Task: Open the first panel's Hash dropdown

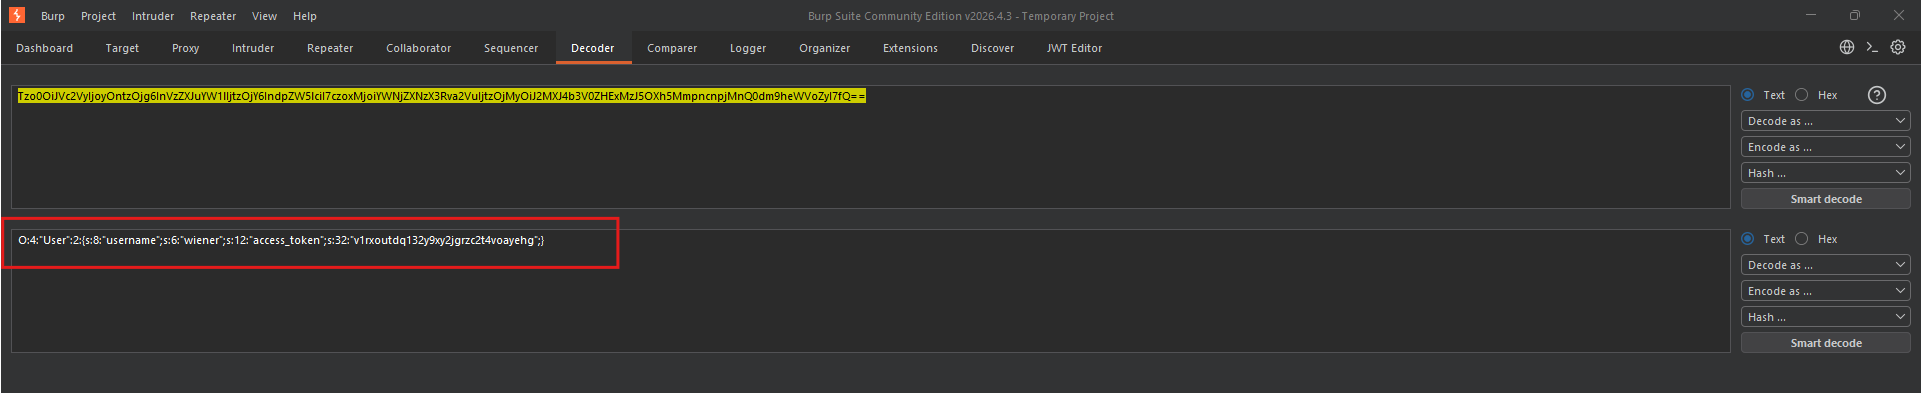Action: [x=1826, y=173]
